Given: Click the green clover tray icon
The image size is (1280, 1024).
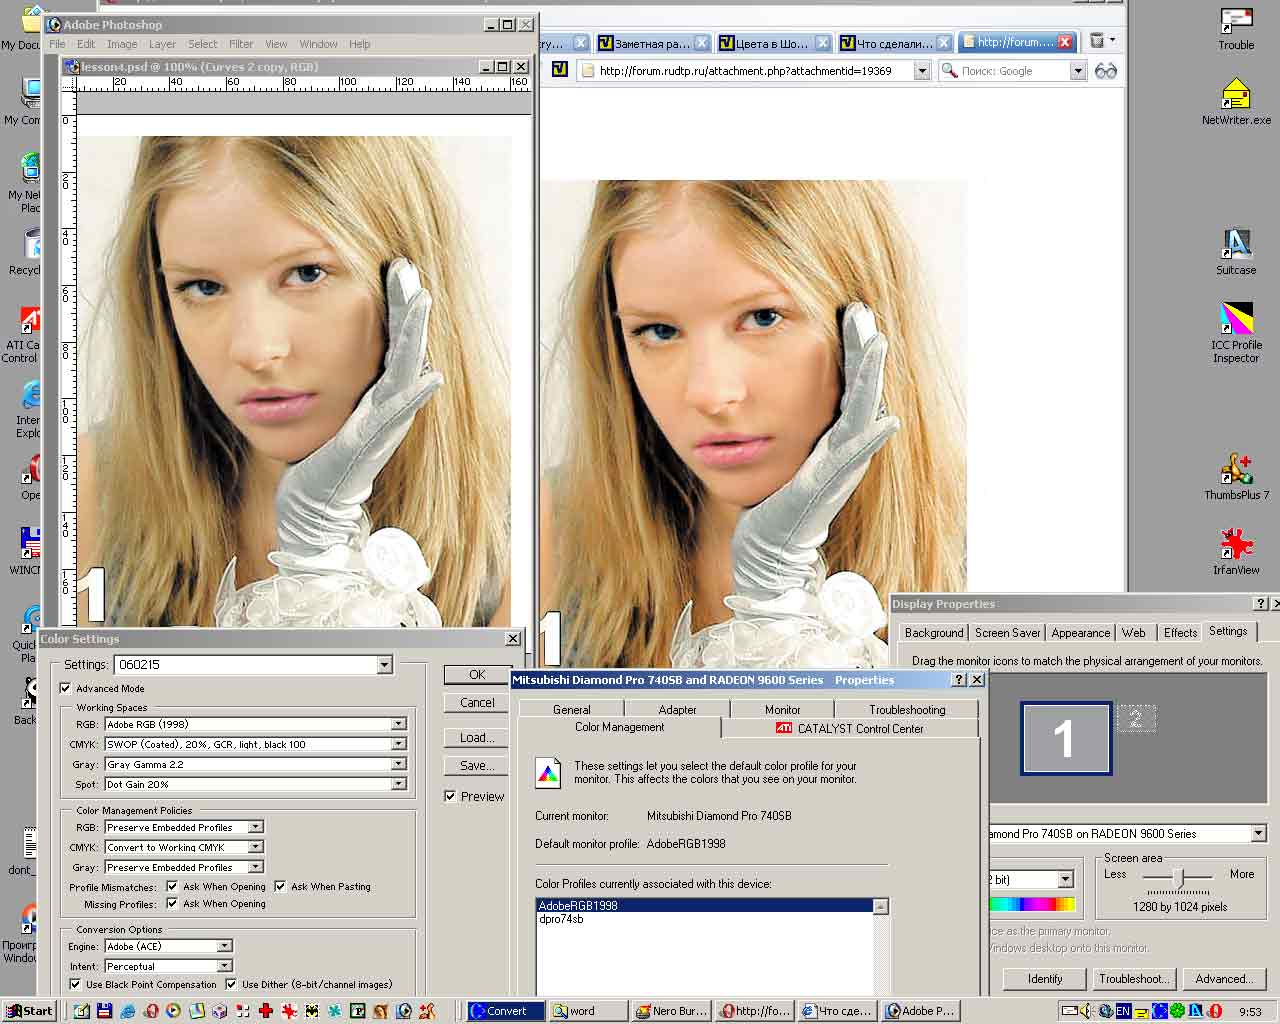Looking at the screenshot, I should click(x=1177, y=1011).
